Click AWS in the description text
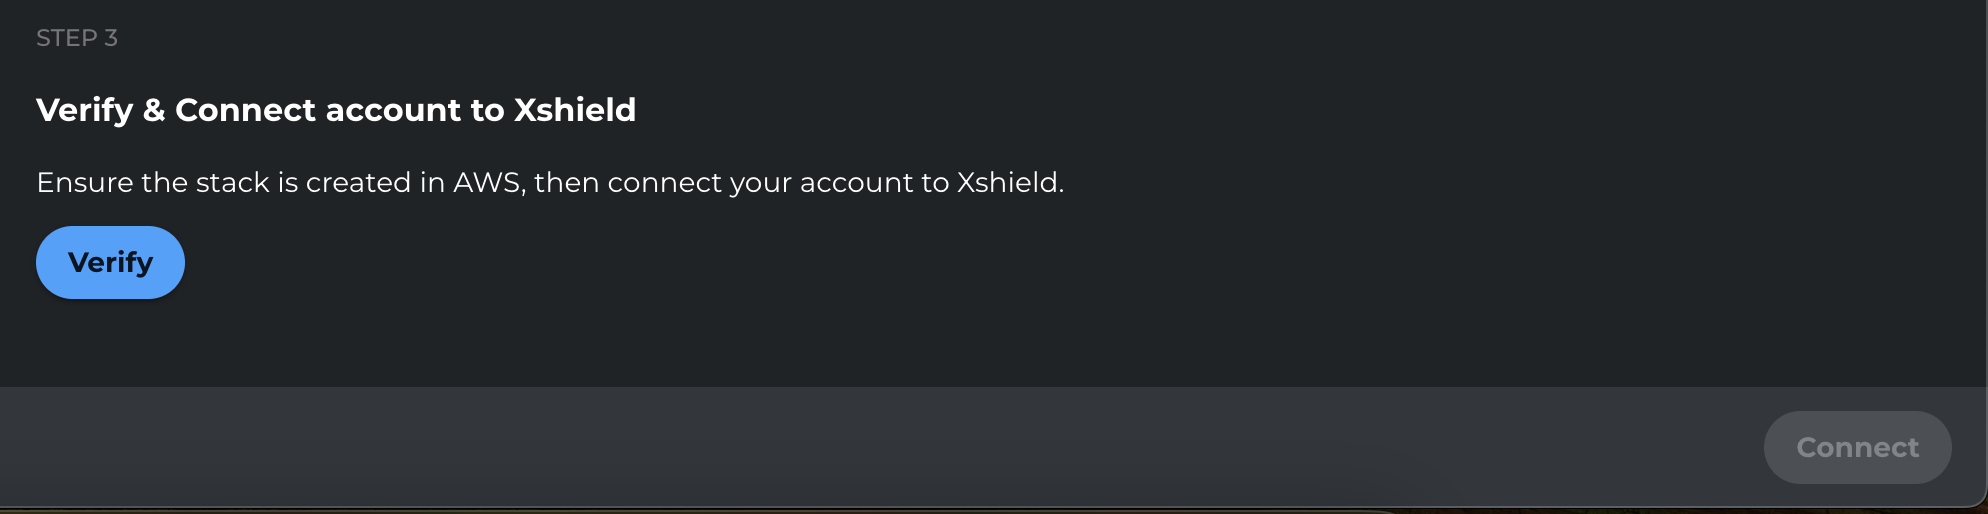 [488, 182]
